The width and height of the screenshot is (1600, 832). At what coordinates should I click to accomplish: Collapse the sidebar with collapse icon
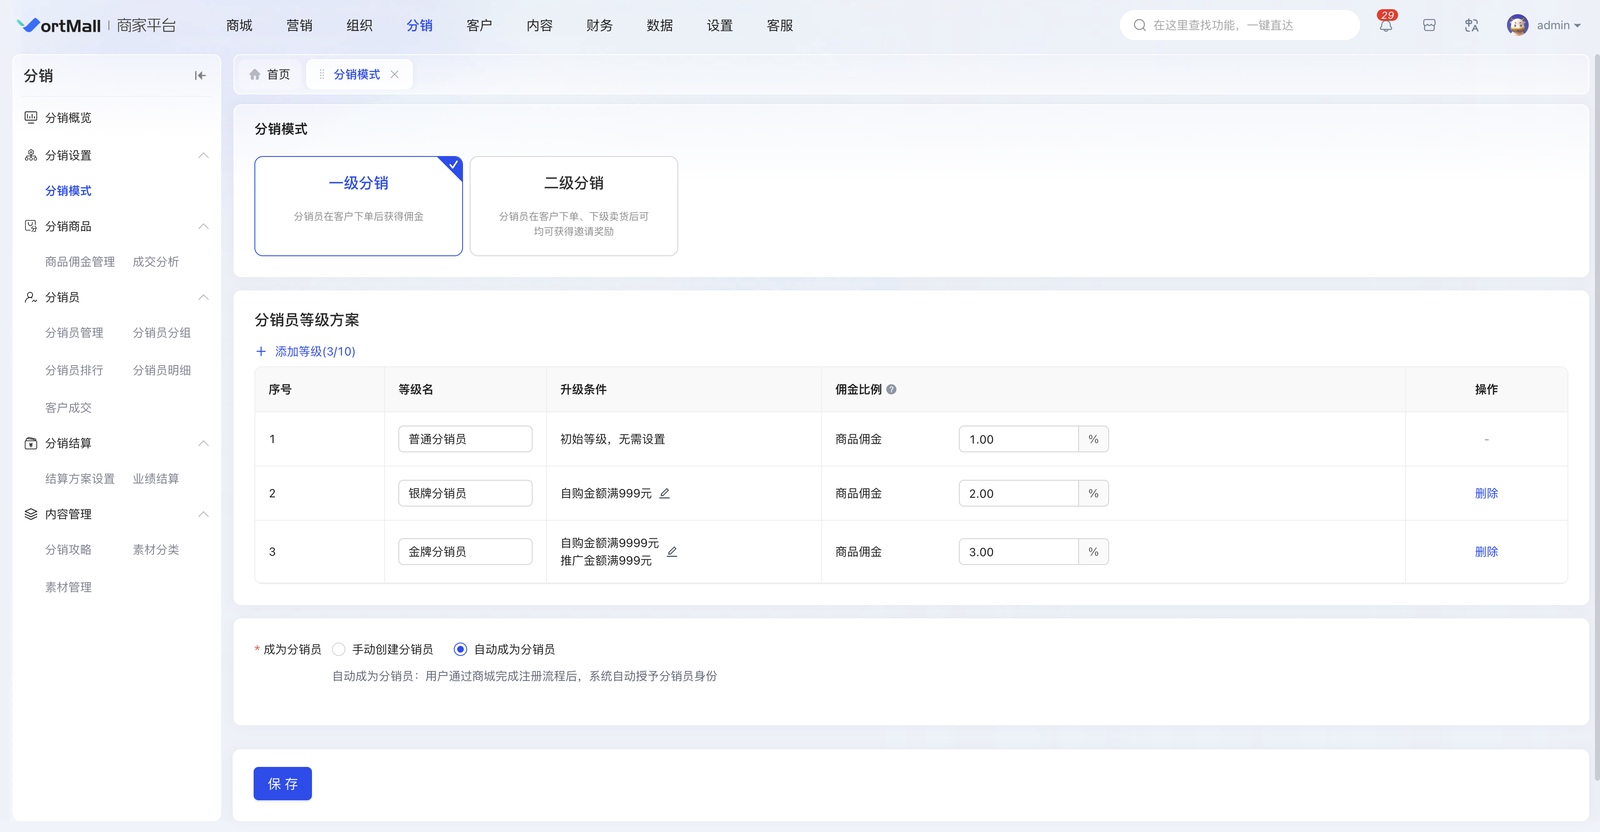[200, 76]
